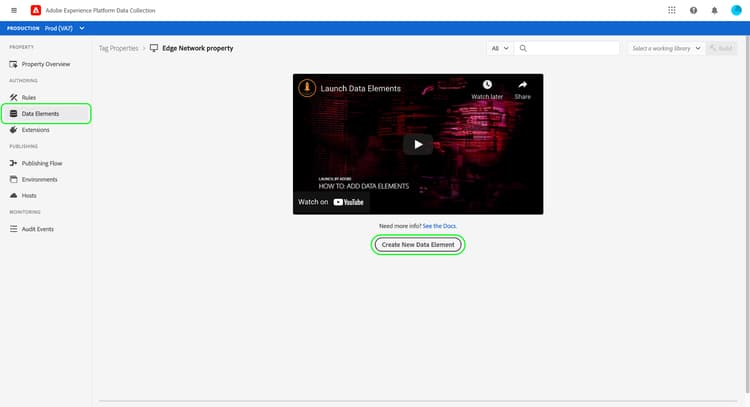
Task: Click the Publishing Flow icon
Action: pyautogui.click(x=13, y=164)
